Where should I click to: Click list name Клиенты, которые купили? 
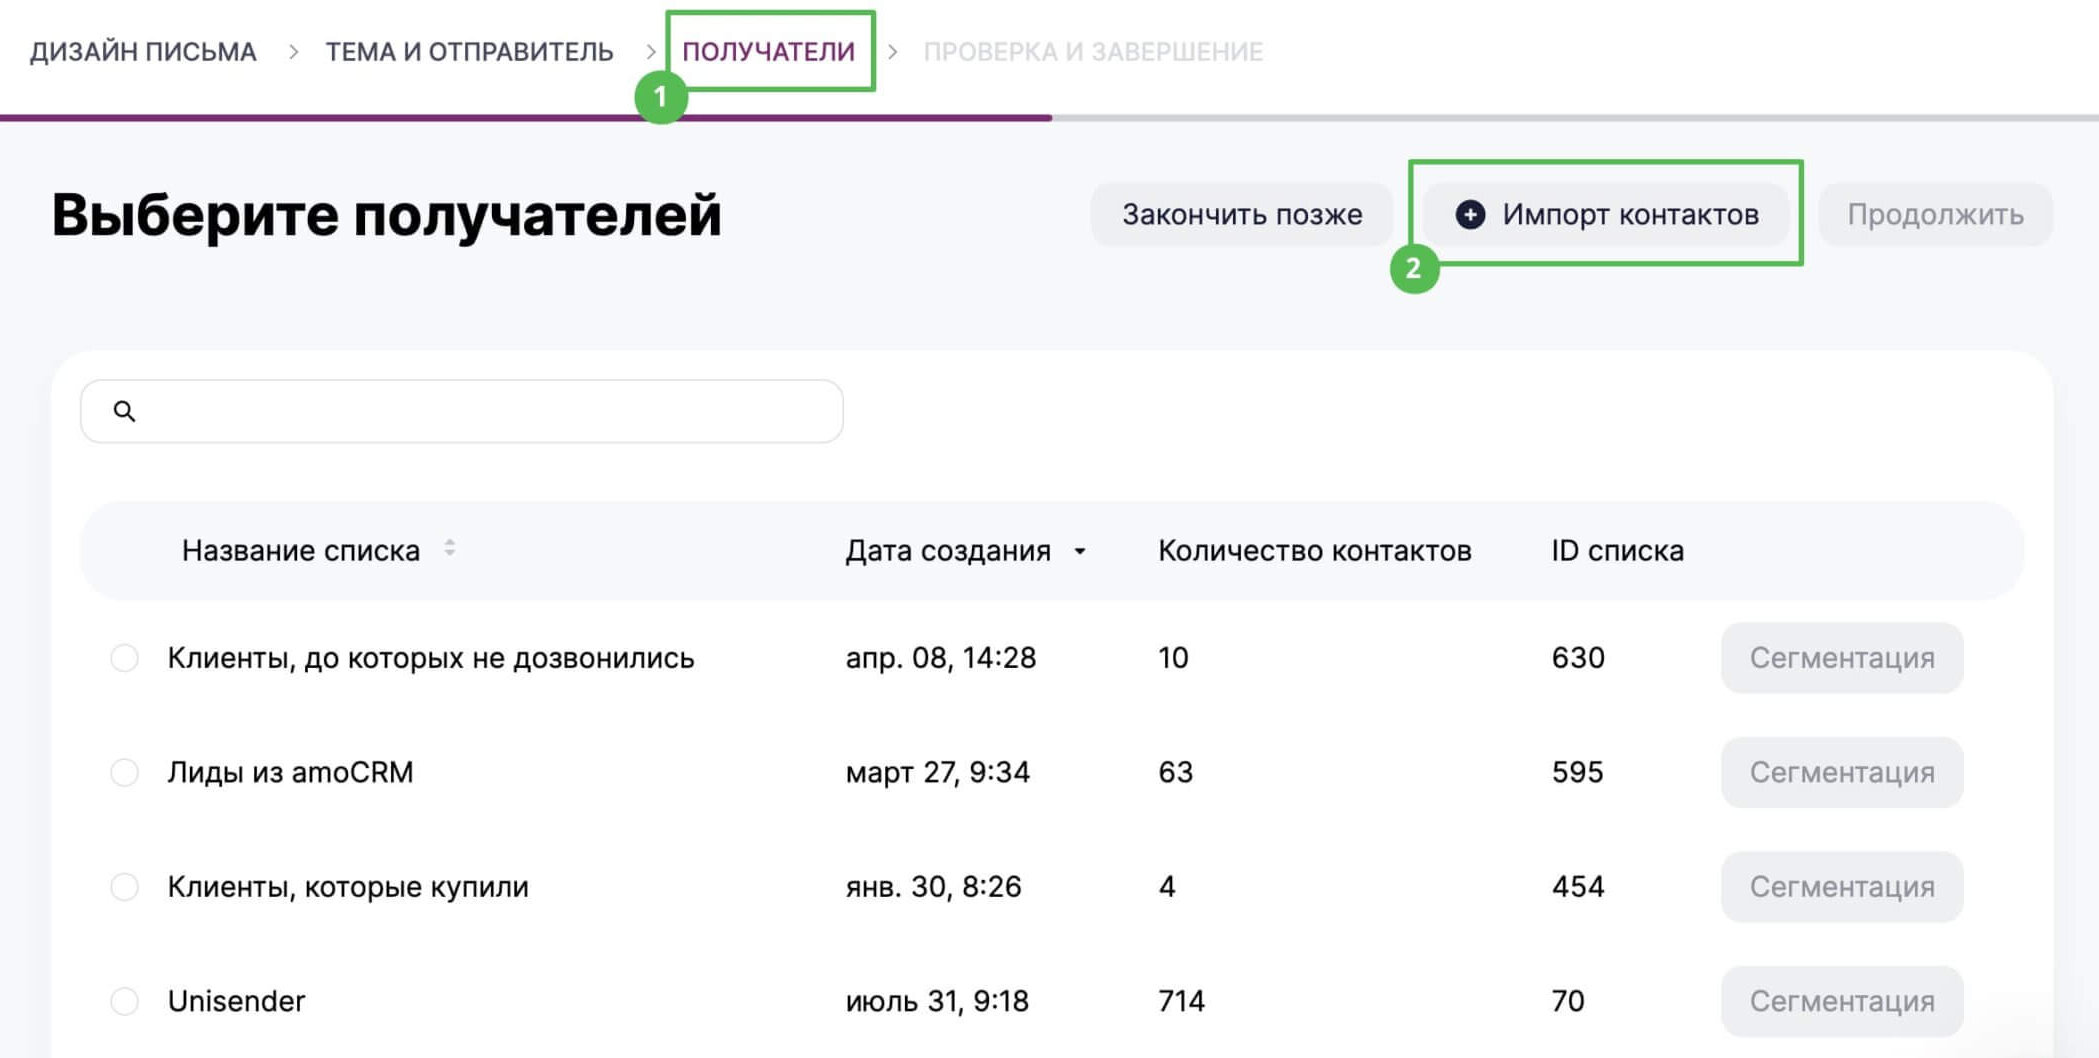tap(348, 887)
